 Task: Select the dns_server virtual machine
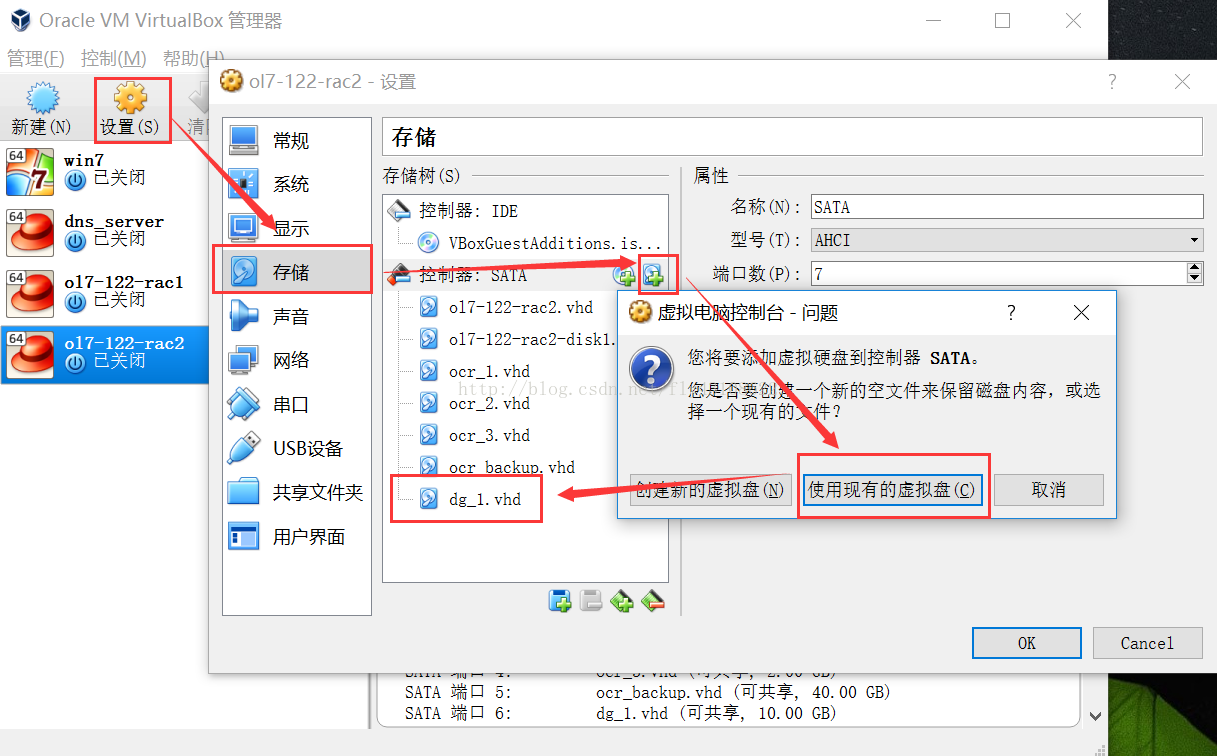pos(104,231)
